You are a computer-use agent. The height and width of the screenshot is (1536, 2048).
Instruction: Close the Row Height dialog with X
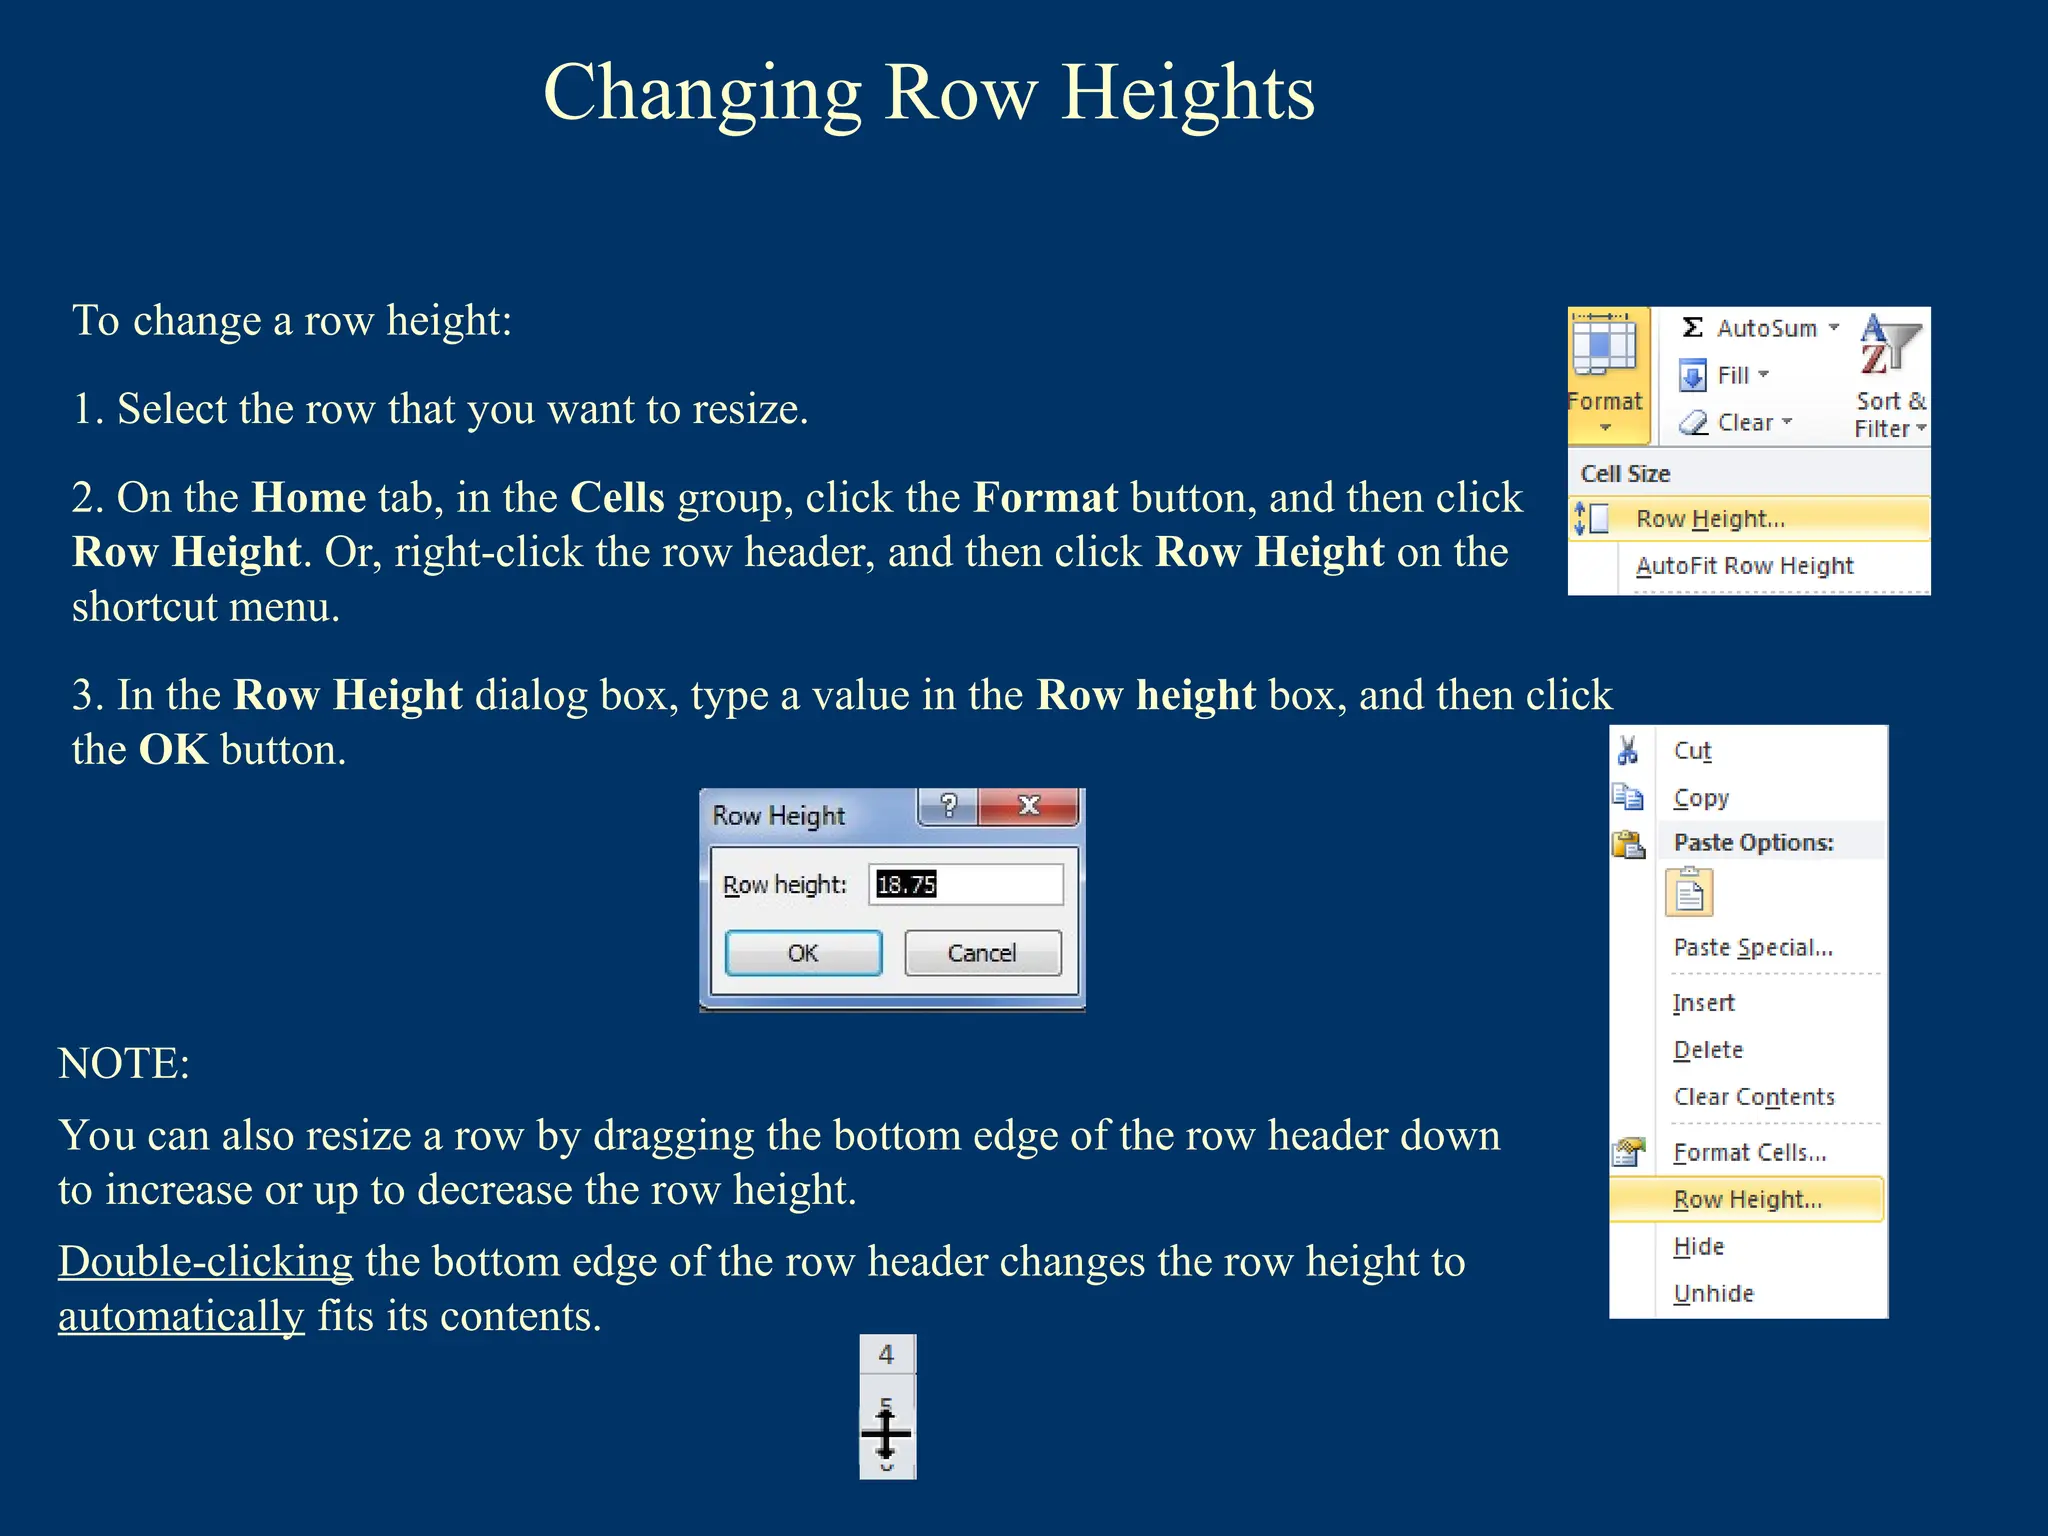pyautogui.click(x=1029, y=806)
